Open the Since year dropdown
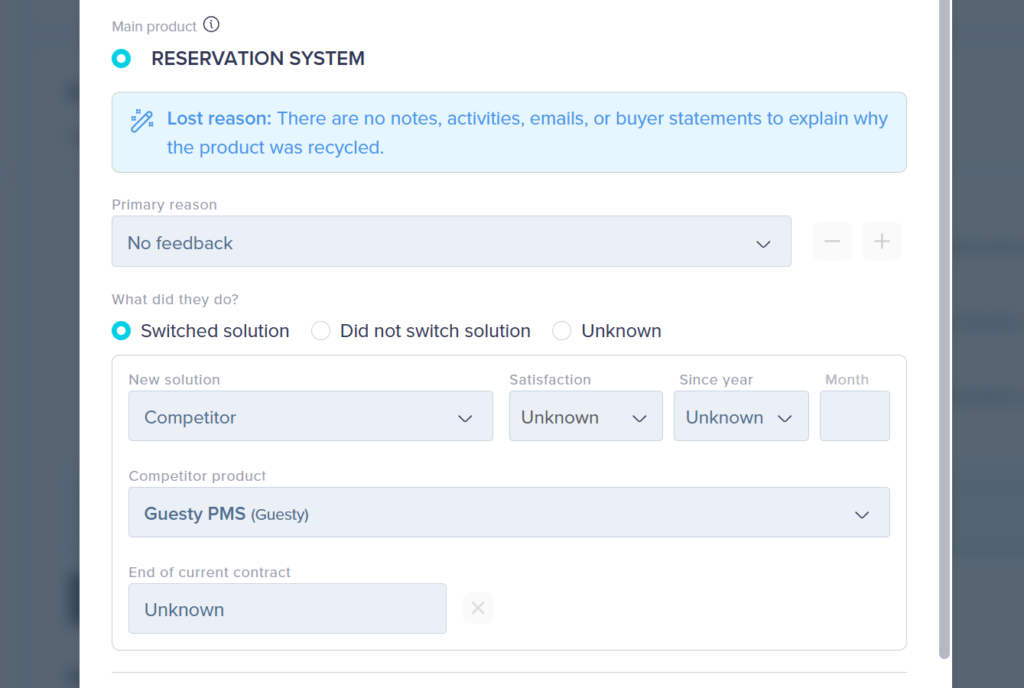 740,416
